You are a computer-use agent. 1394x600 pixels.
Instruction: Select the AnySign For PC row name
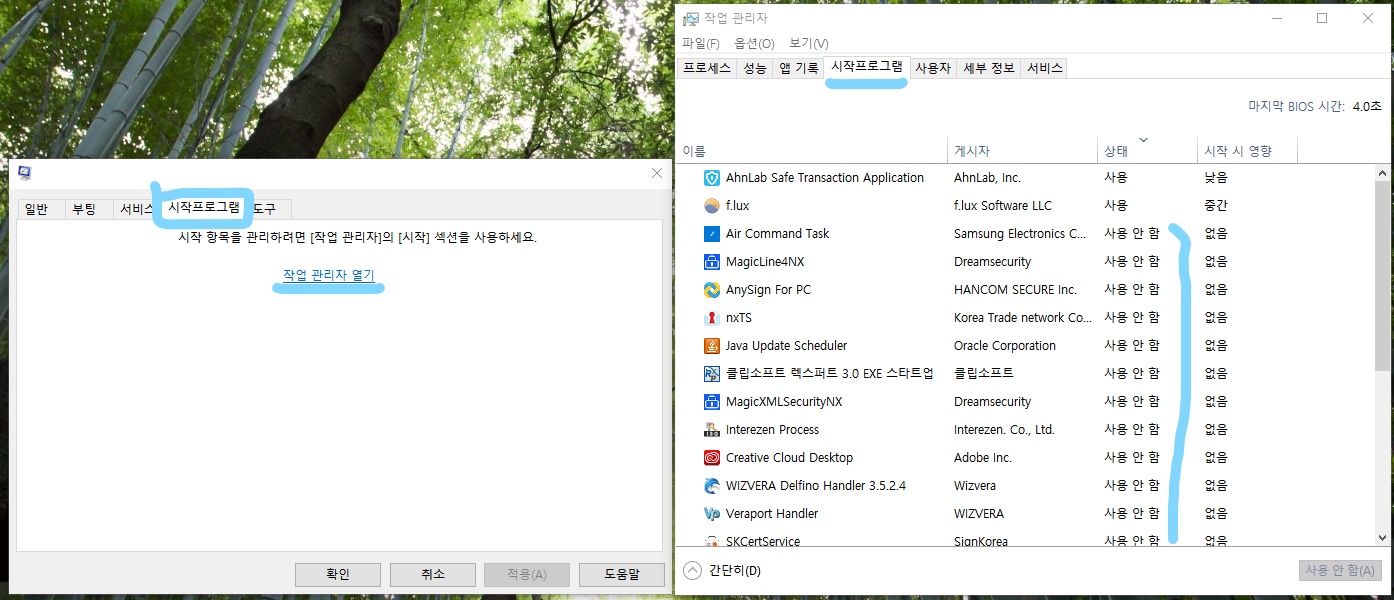768,290
